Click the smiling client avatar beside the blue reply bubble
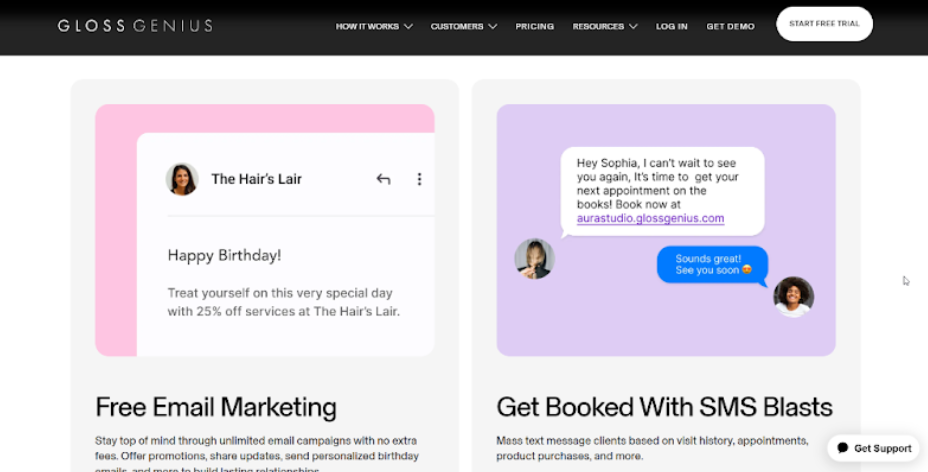Screen dimensions: 928x472 [x=794, y=296]
